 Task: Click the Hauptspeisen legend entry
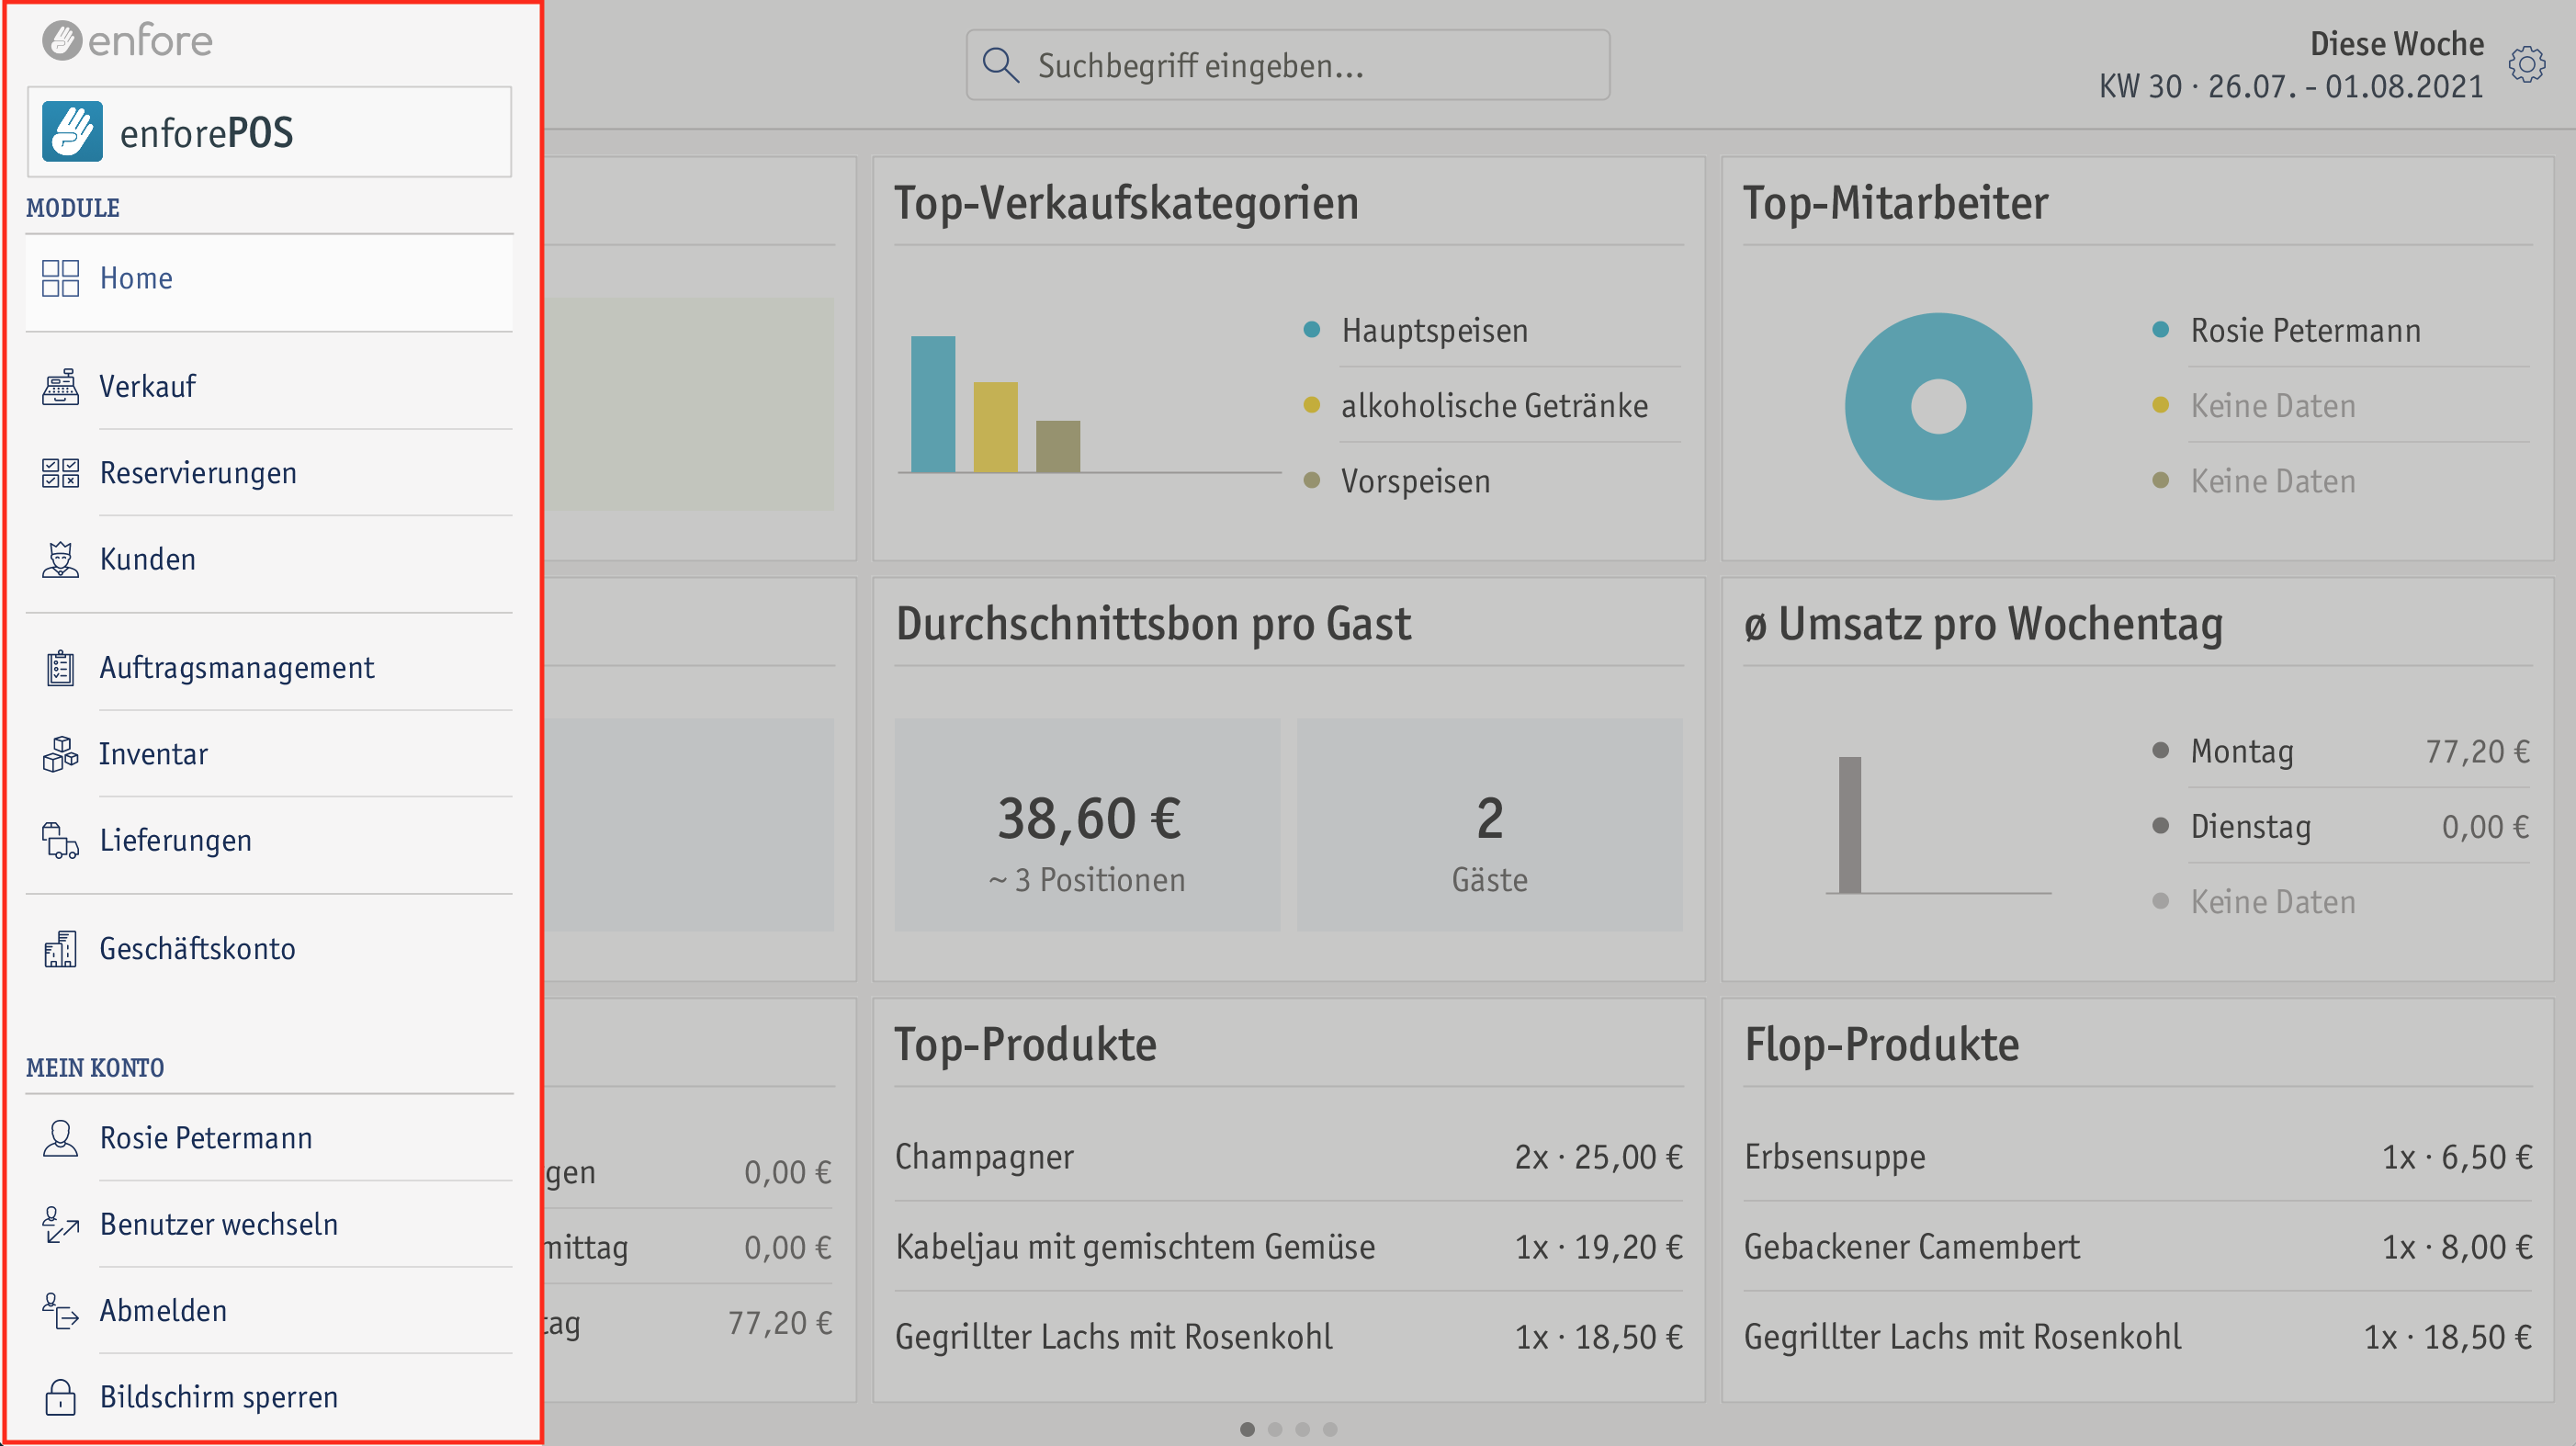point(1490,331)
